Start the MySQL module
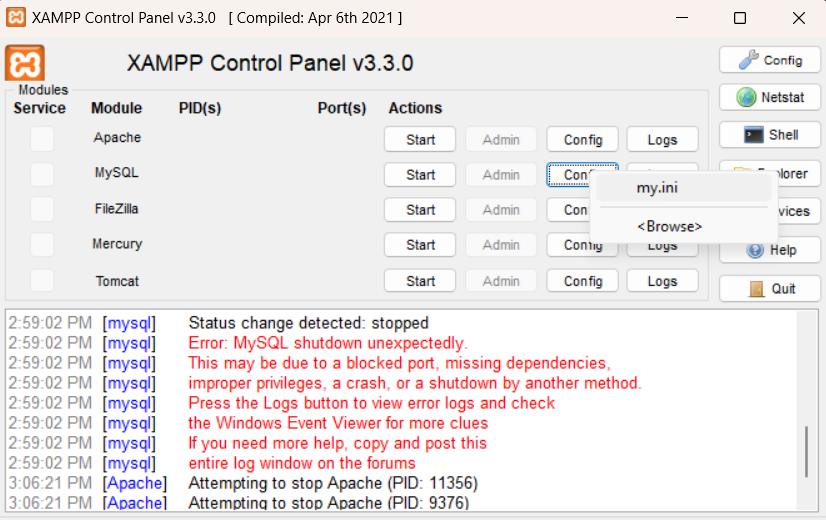This screenshot has width=826, height=520. 420,175
